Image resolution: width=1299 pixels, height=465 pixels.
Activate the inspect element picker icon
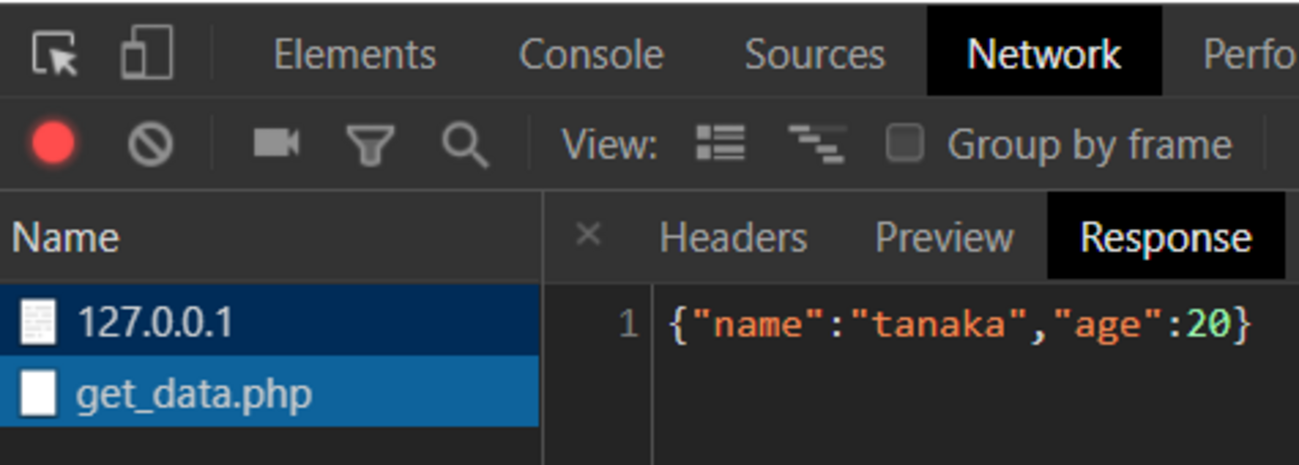pos(54,52)
